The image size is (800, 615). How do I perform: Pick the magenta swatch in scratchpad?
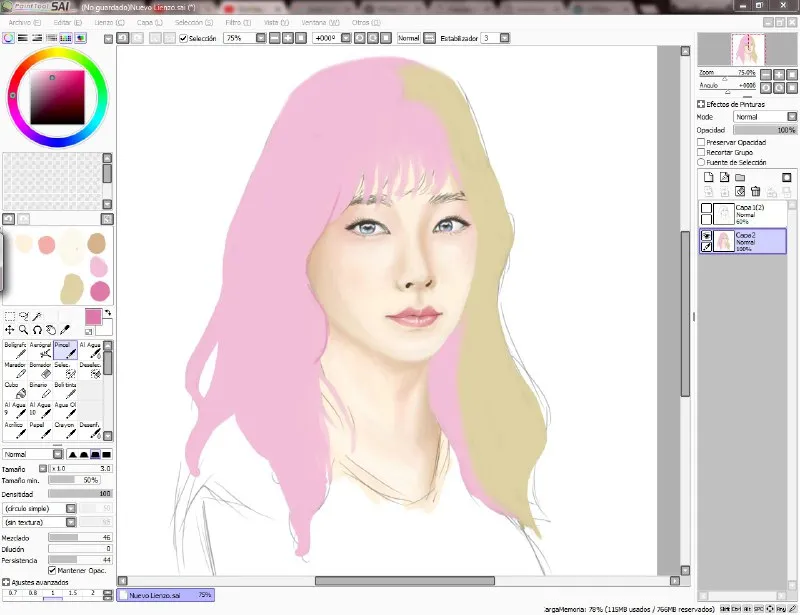pyautogui.click(x=99, y=291)
